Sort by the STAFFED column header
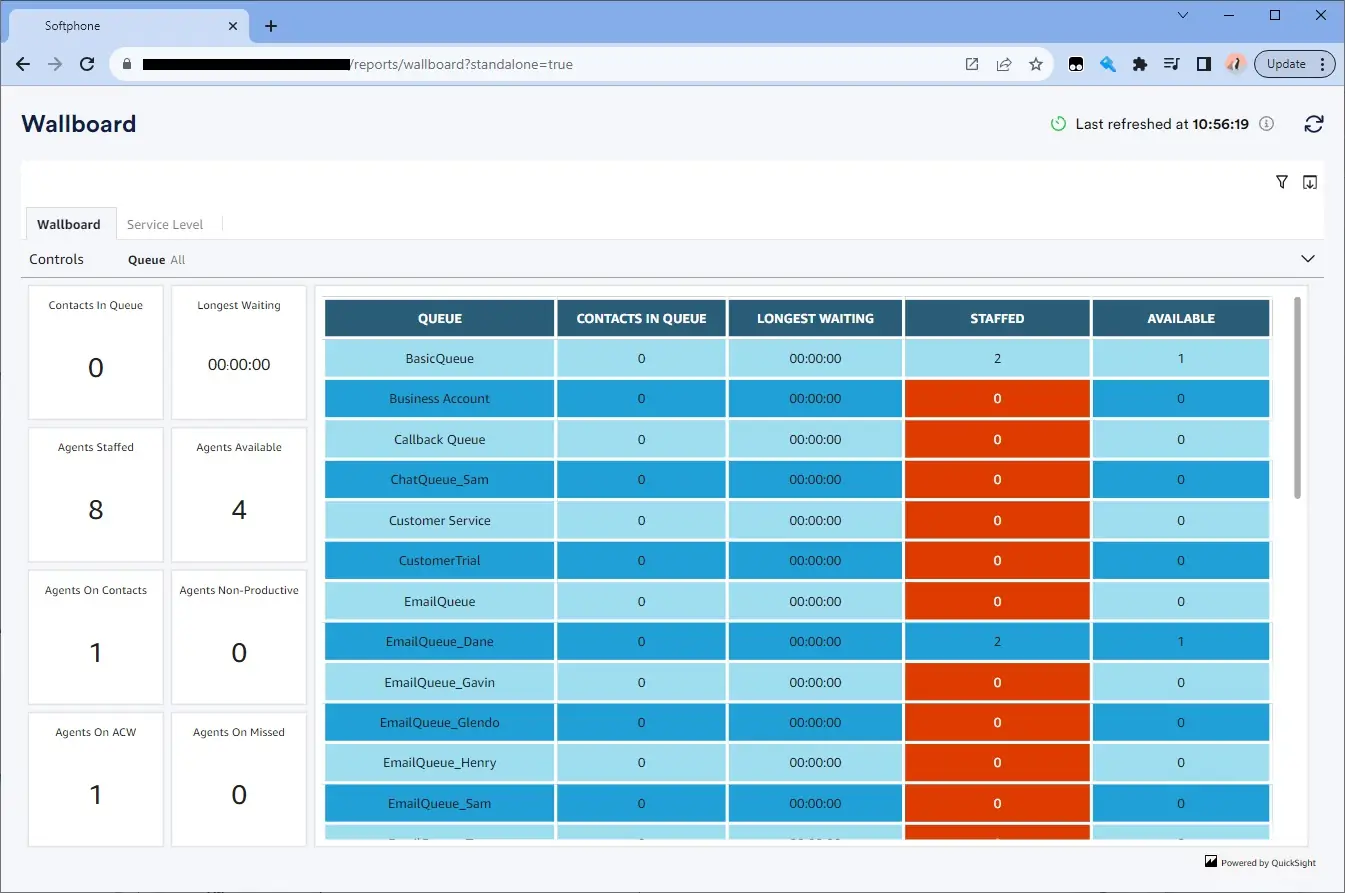The height and width of the screenshot is (893, 1345). [x=997, y=318]
